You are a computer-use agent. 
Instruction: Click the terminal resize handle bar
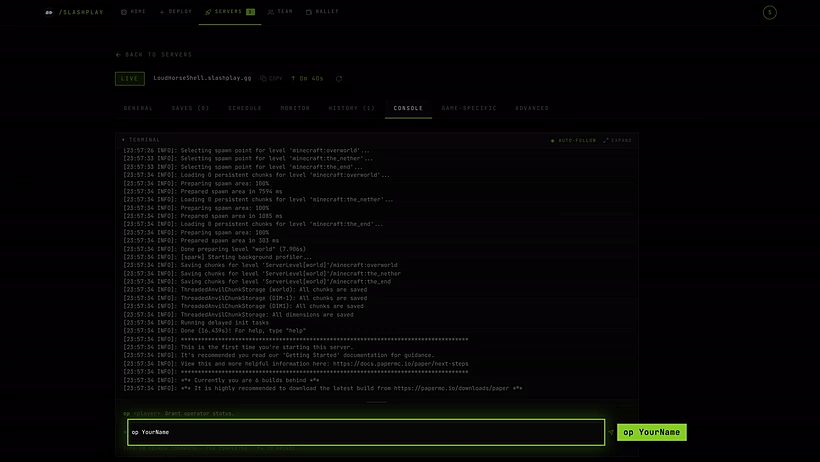pos(377,402)
